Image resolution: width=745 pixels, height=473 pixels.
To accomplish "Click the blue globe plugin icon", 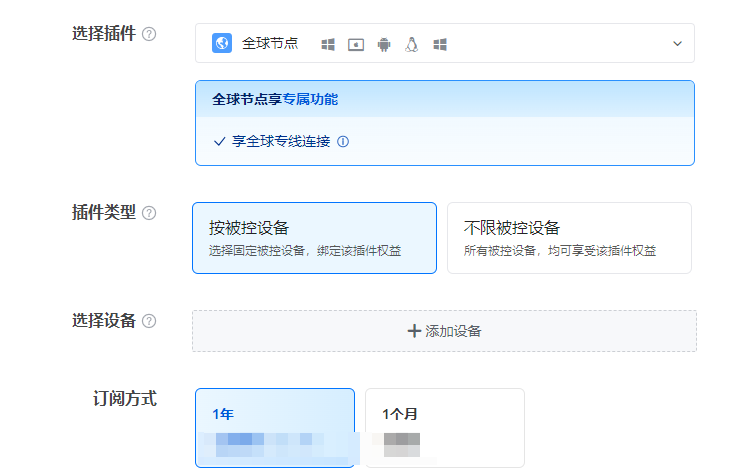I will click(x=222, y=43).
